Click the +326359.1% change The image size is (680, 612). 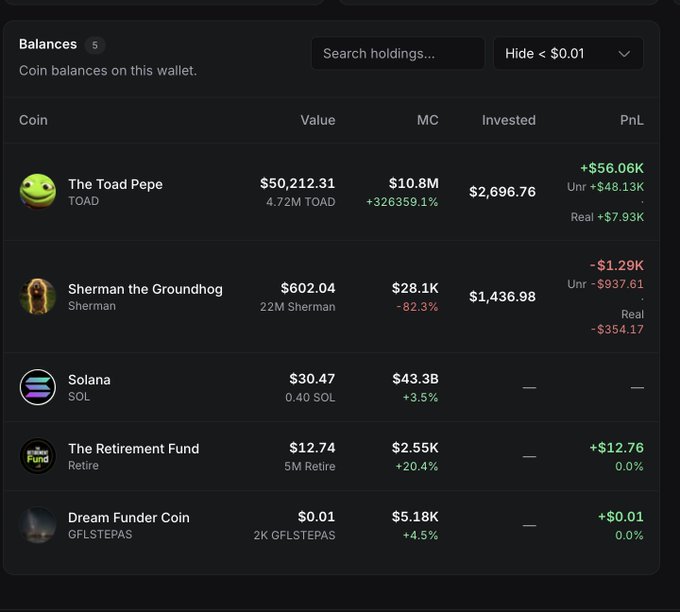(402, 202)
